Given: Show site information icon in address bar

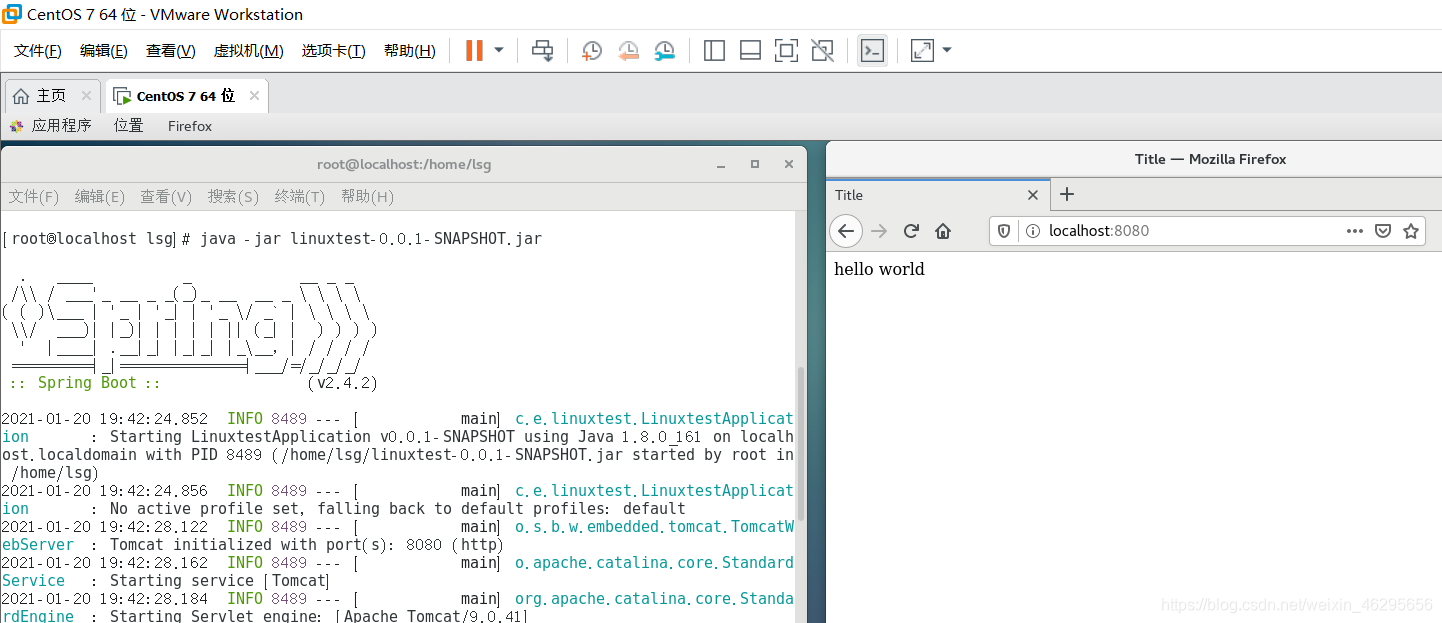Looking at the screenshot, I should point(1033,231).
